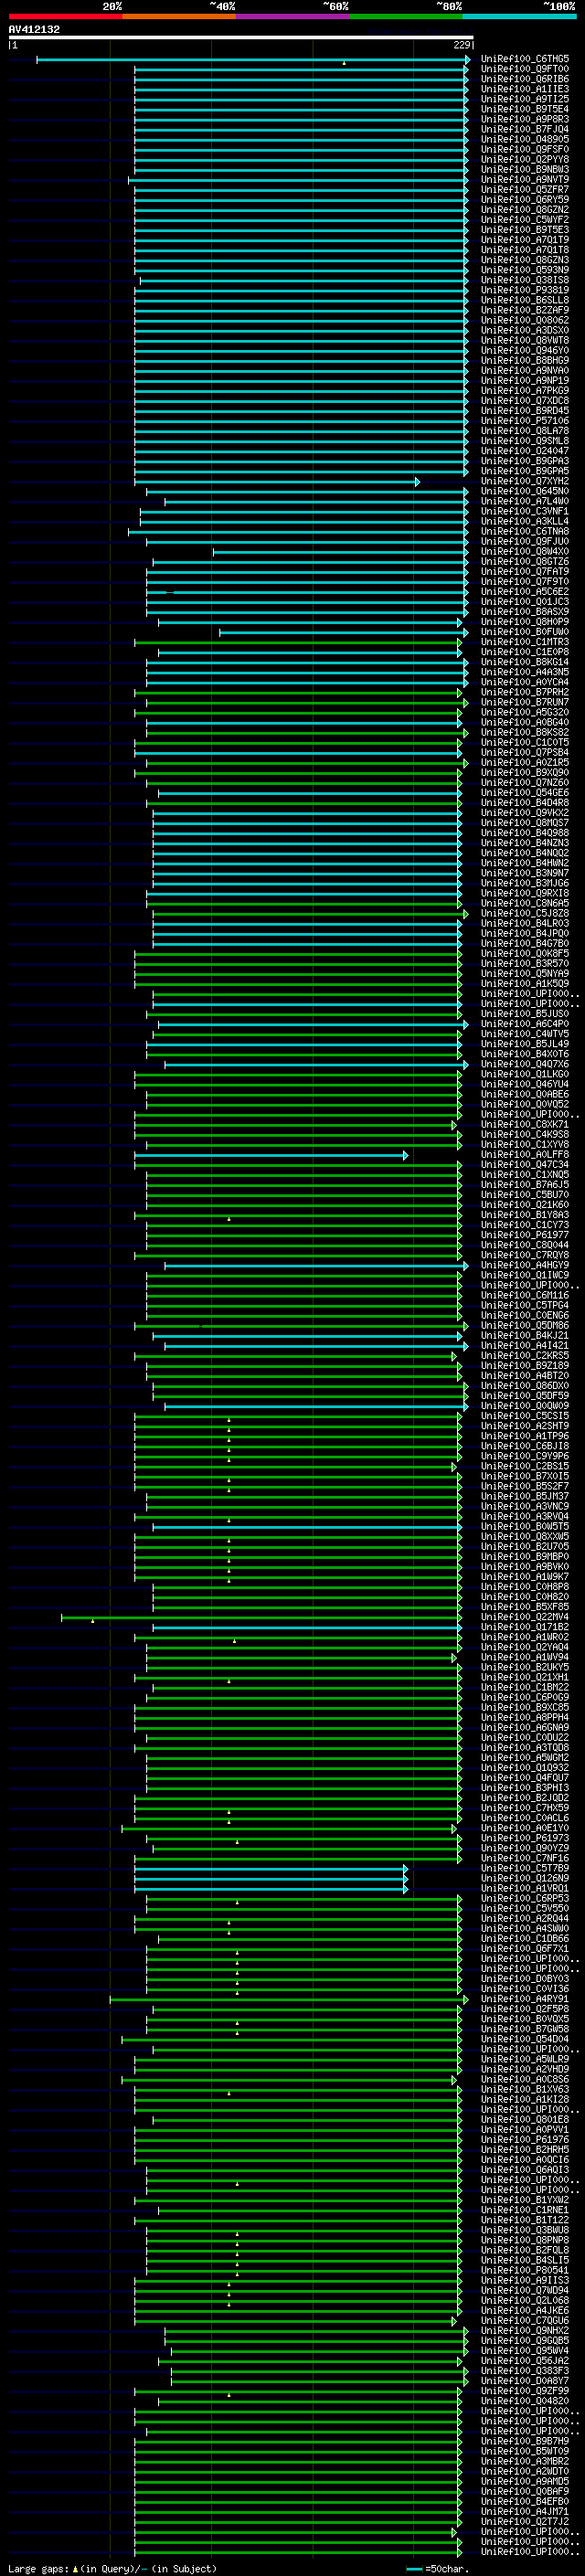The width and height of the screenshot is (585, 2576).
Task: Select hit label UniRef100_B9GPA5
Action: pos(525,471)
